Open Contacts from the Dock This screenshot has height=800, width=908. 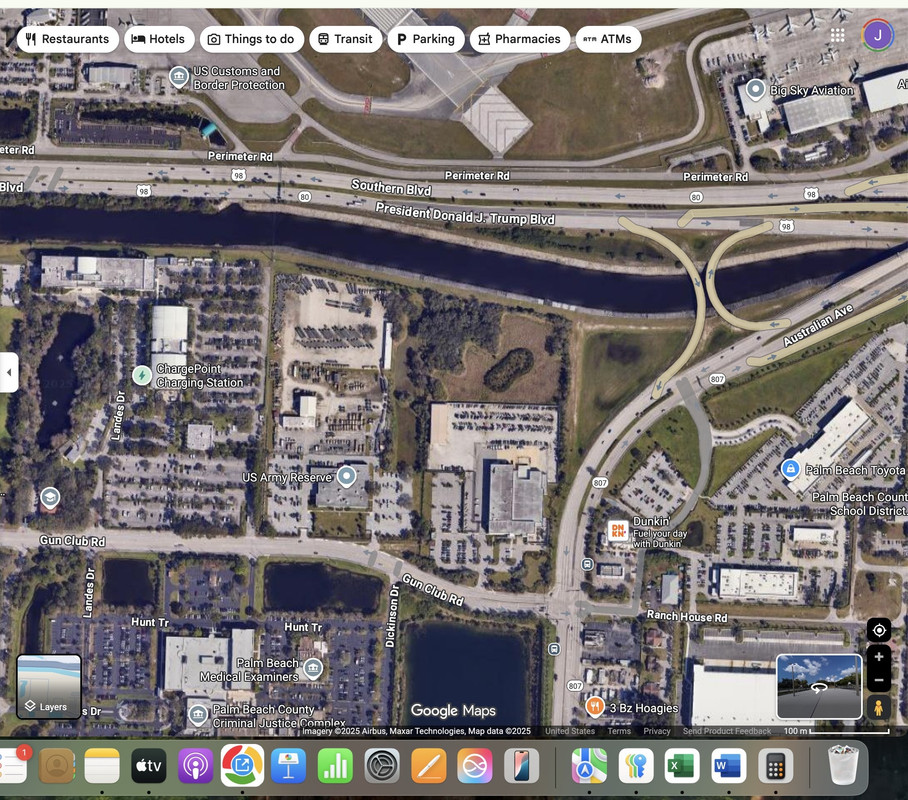pyautogui.click(x=57, y=766)
